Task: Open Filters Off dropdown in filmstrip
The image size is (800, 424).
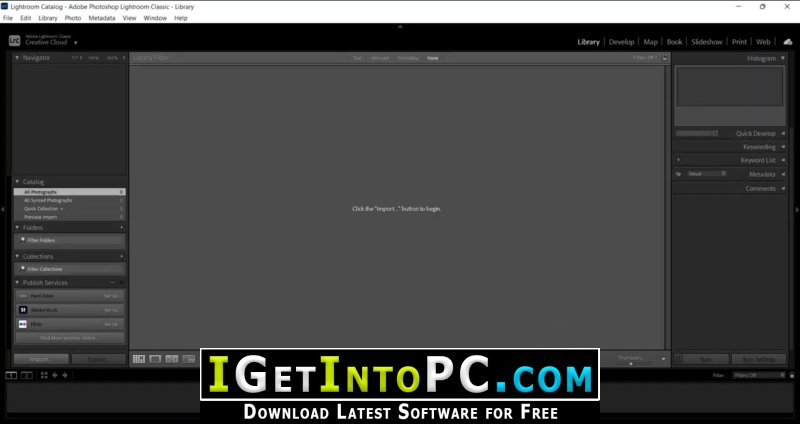Action: click(x=759, y=375)
